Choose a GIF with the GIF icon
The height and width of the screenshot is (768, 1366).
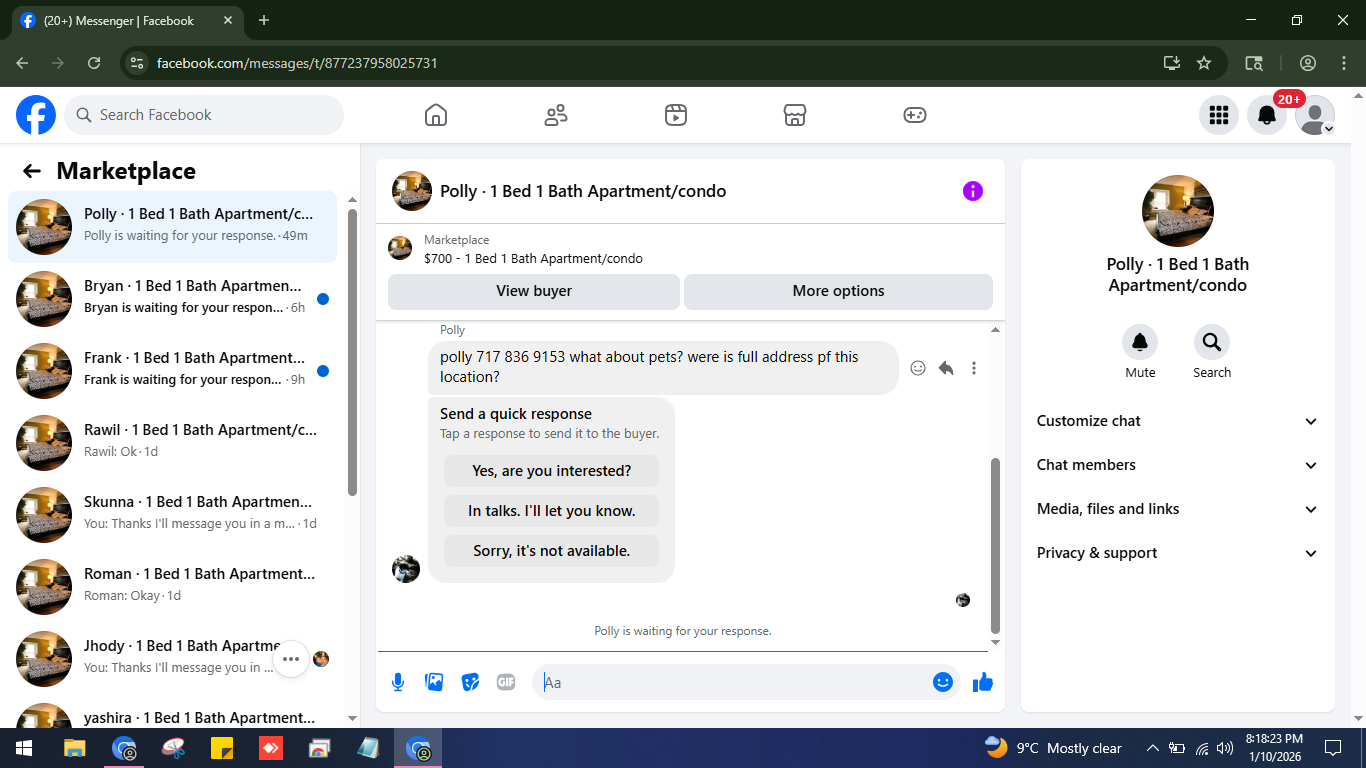506,682
